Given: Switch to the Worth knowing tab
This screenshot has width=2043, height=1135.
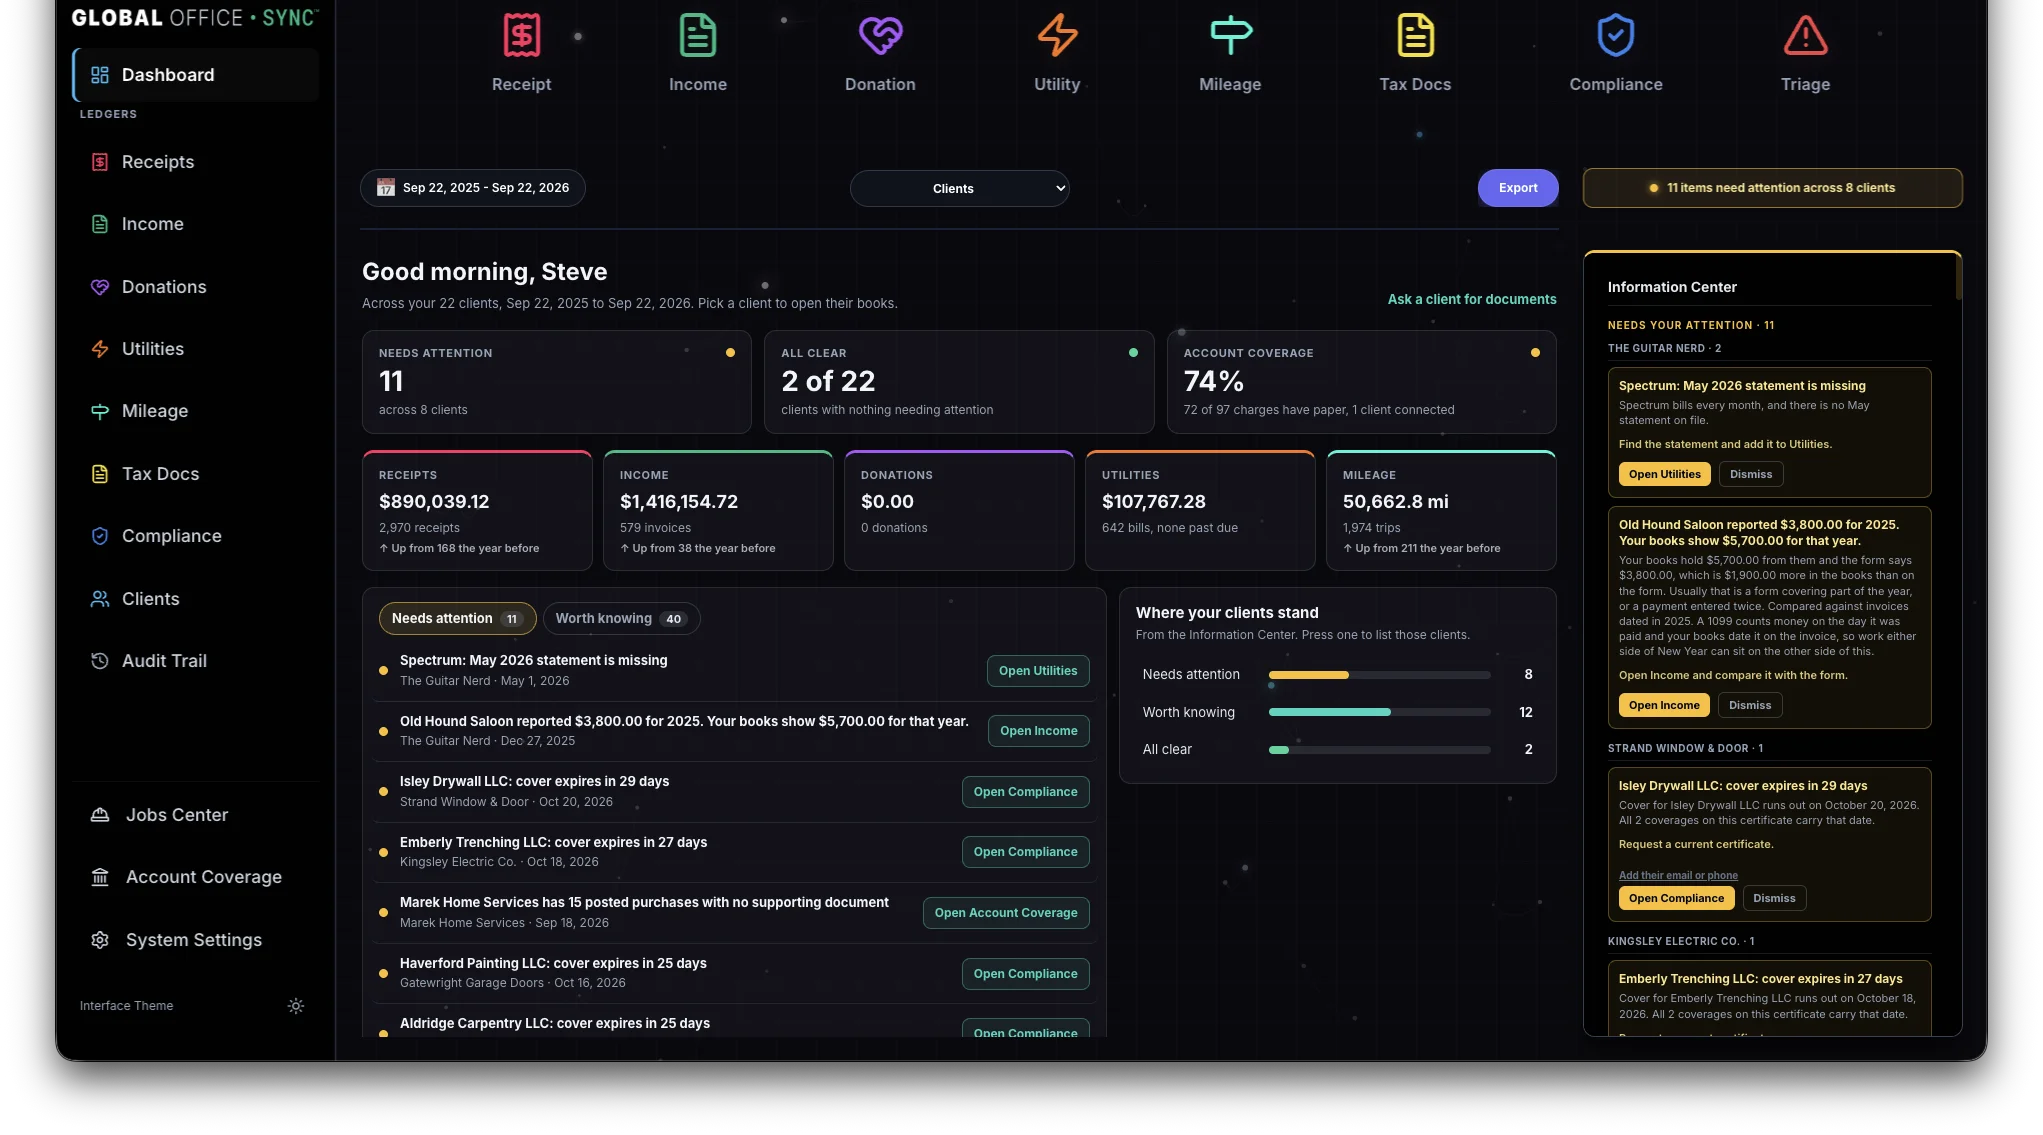Looking at the screenshot, I should 621,619.
